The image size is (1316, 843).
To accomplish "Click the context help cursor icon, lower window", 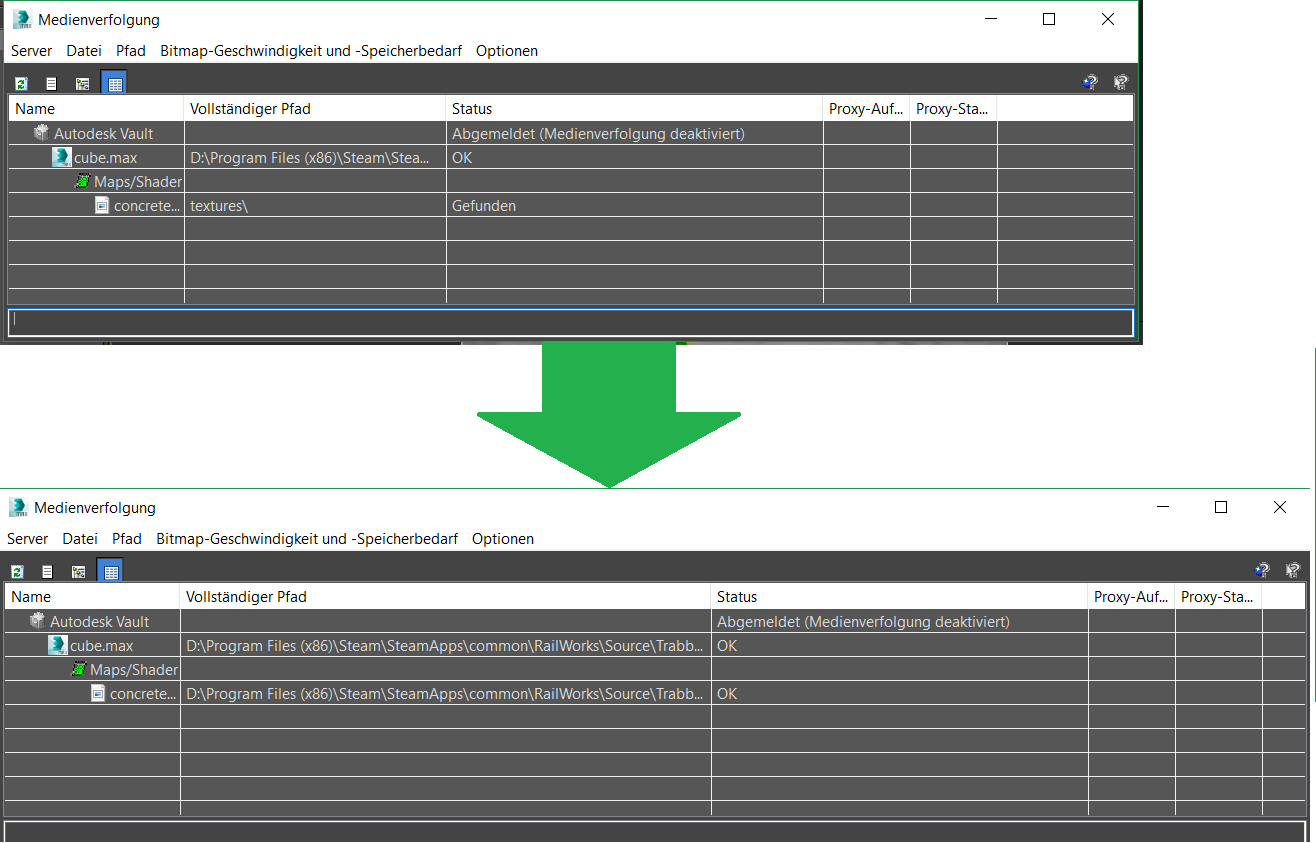I will click(x=1292, y=570).
